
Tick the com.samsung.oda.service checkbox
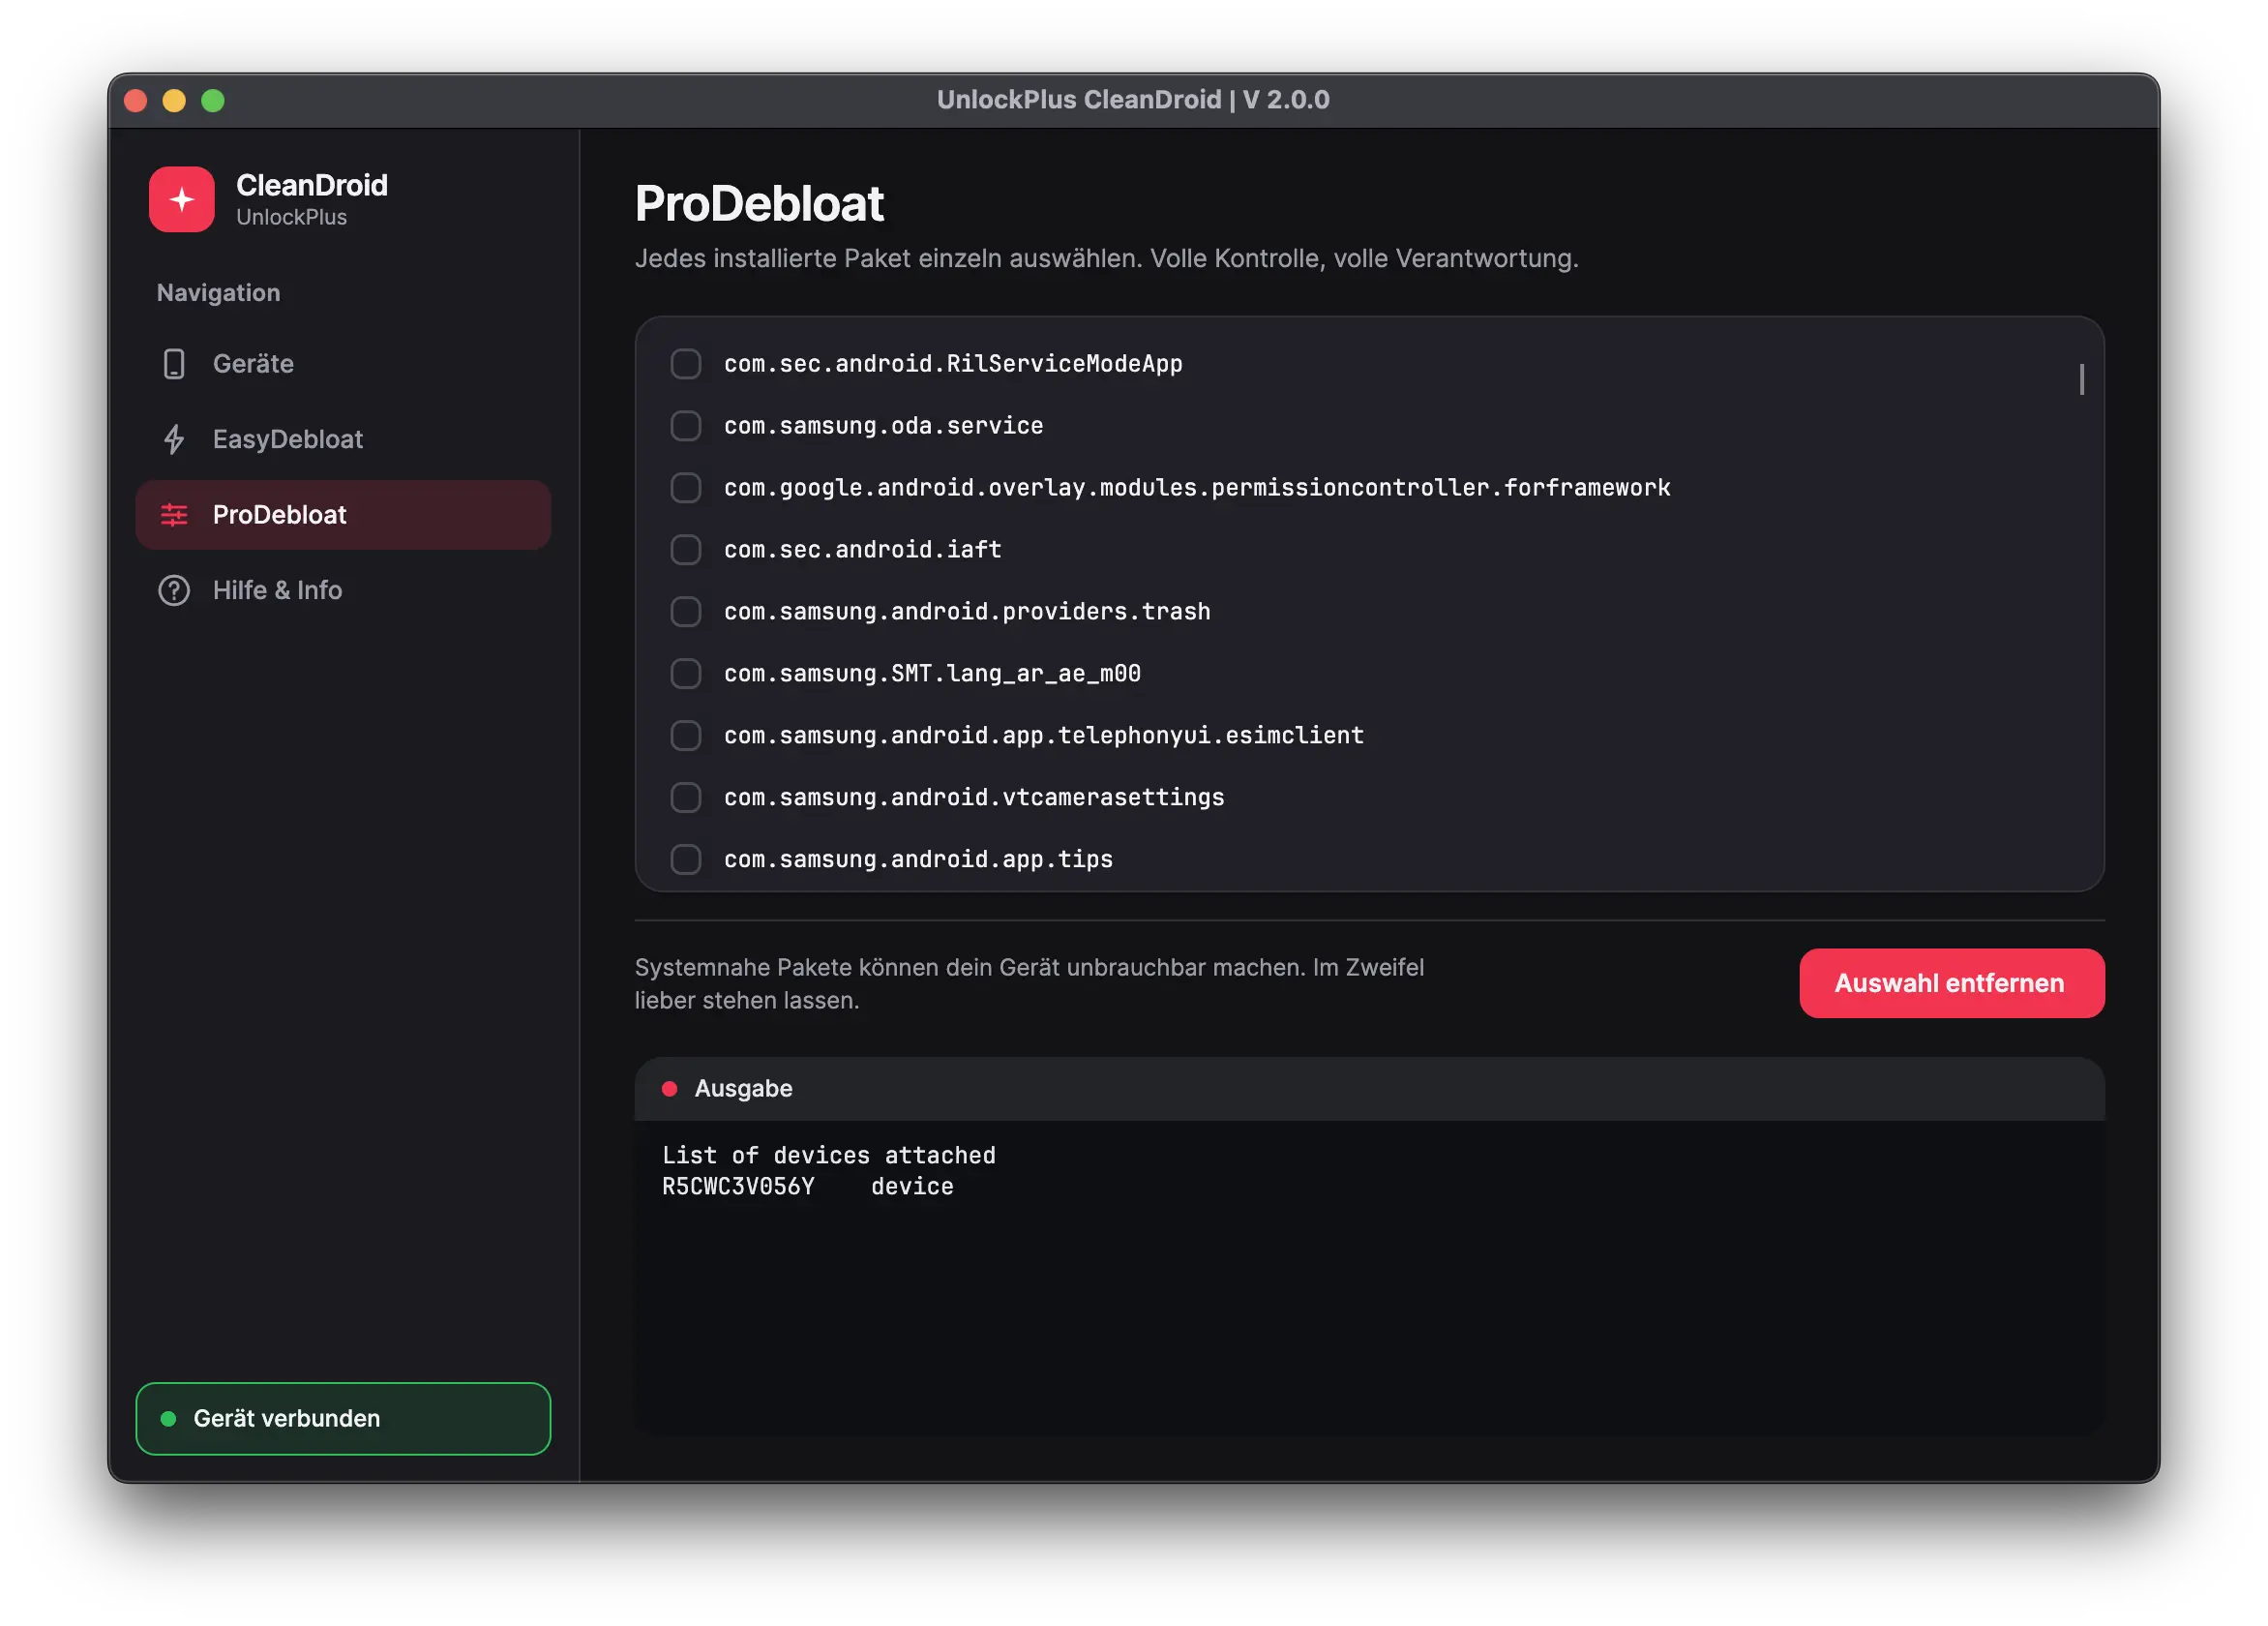686,426
